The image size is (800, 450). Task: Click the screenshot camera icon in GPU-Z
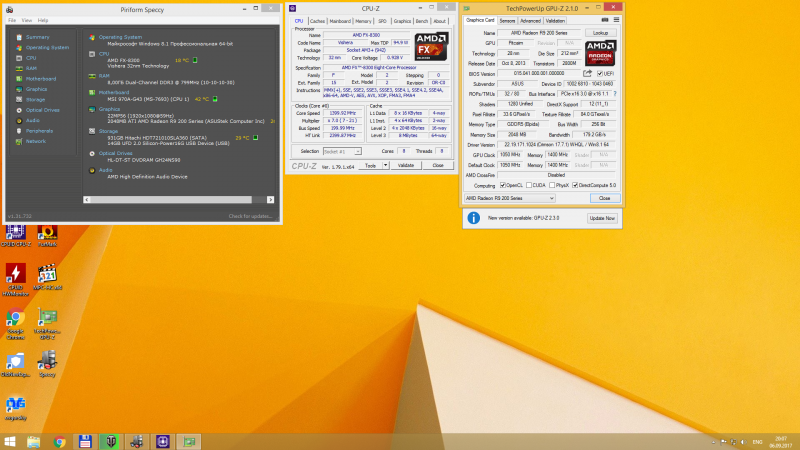(605, 20)
